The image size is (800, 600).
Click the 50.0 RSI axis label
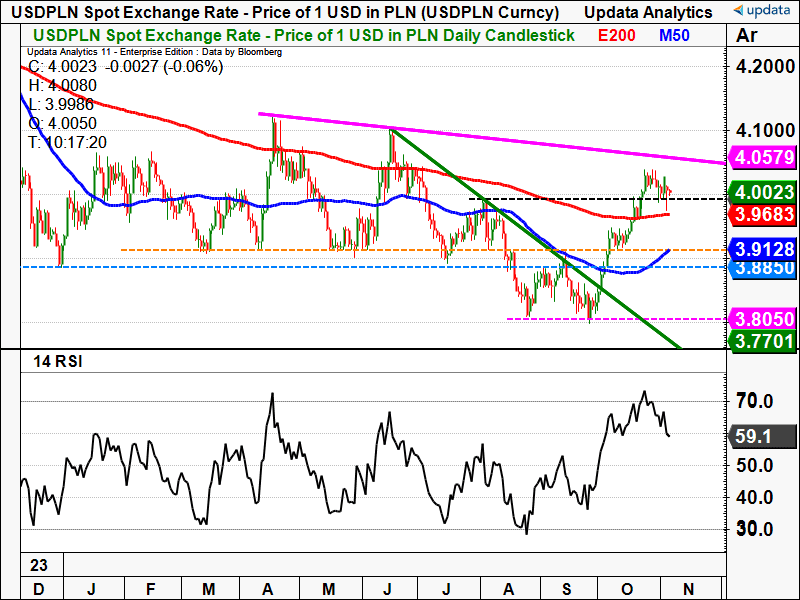[x=754, y=465]
